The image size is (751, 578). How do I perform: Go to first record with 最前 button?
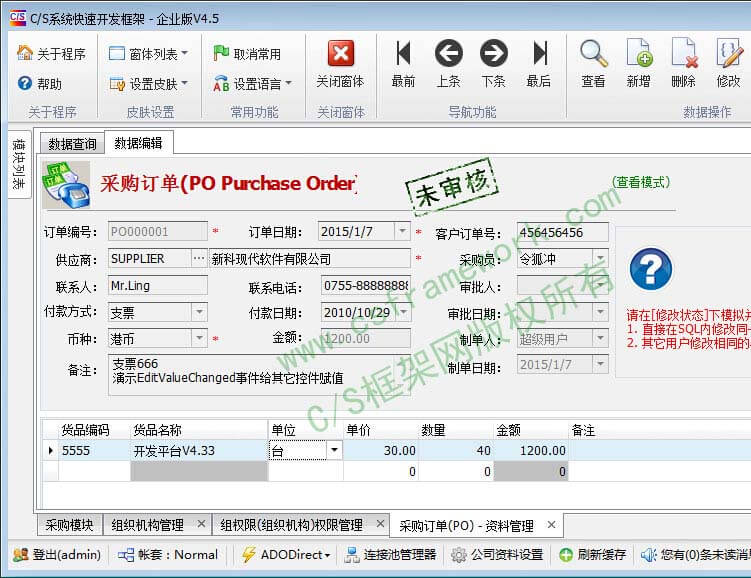403,54
